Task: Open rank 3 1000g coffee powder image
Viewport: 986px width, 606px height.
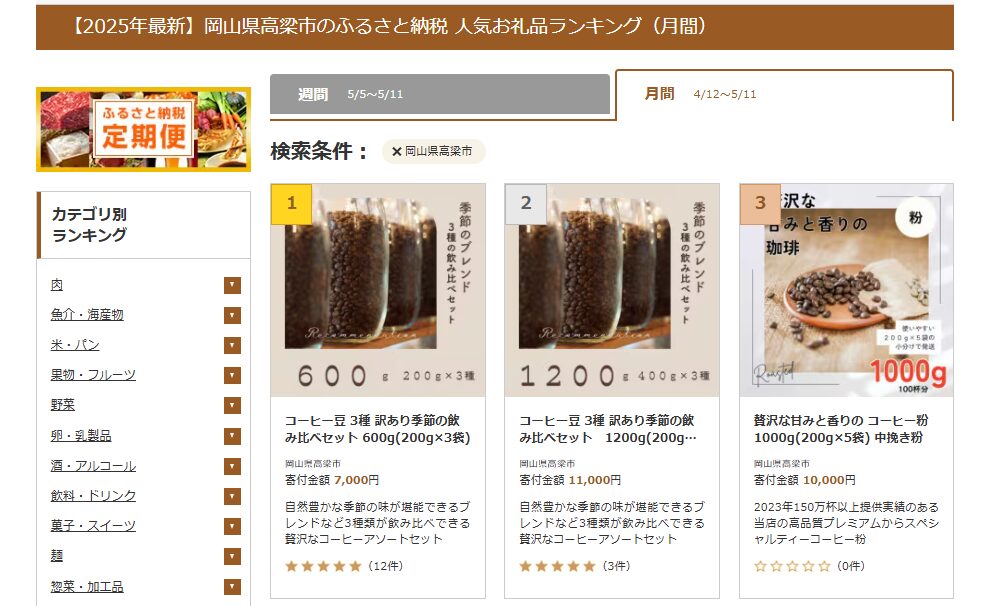Action: [846, 290]
